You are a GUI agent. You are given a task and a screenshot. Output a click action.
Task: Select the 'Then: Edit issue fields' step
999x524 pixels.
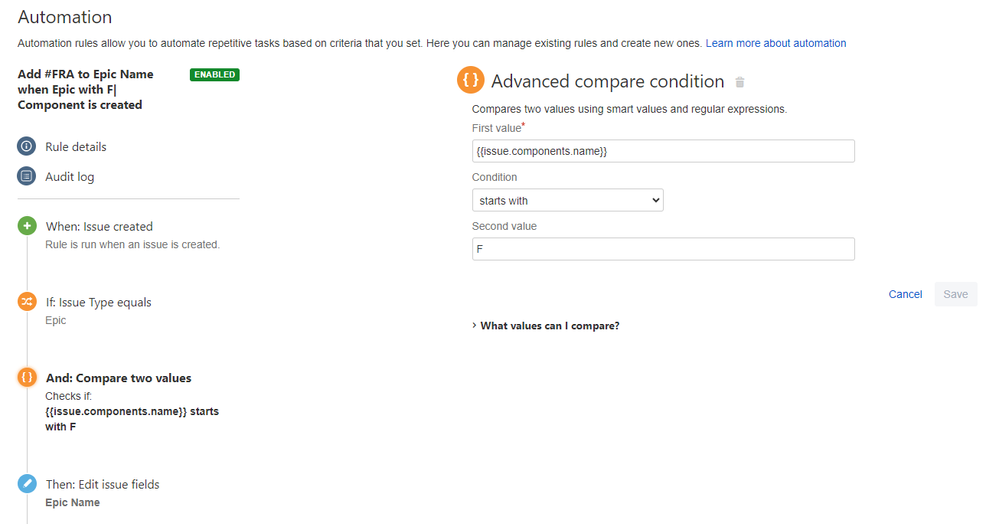click(102, 485)
